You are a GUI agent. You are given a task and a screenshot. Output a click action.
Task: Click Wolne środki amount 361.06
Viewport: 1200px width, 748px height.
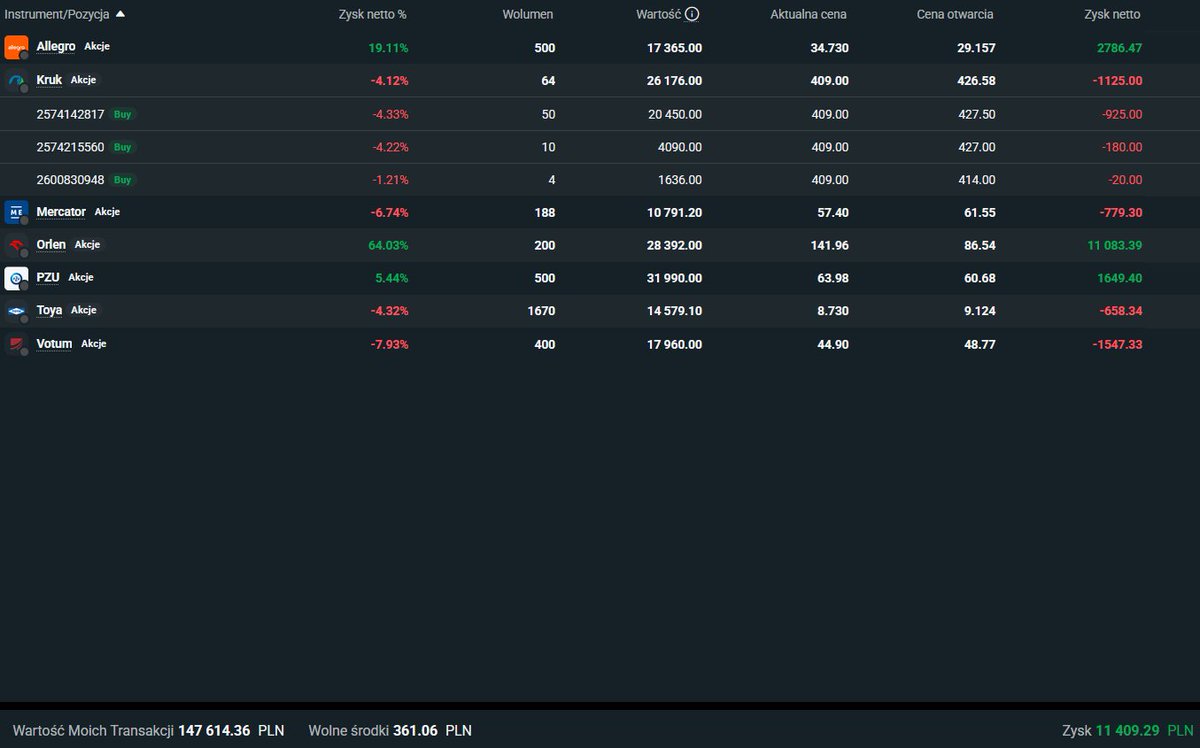415,731
